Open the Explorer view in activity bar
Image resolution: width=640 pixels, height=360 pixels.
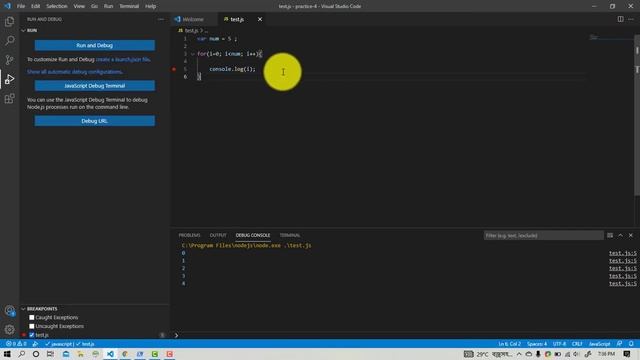[9, 22]
